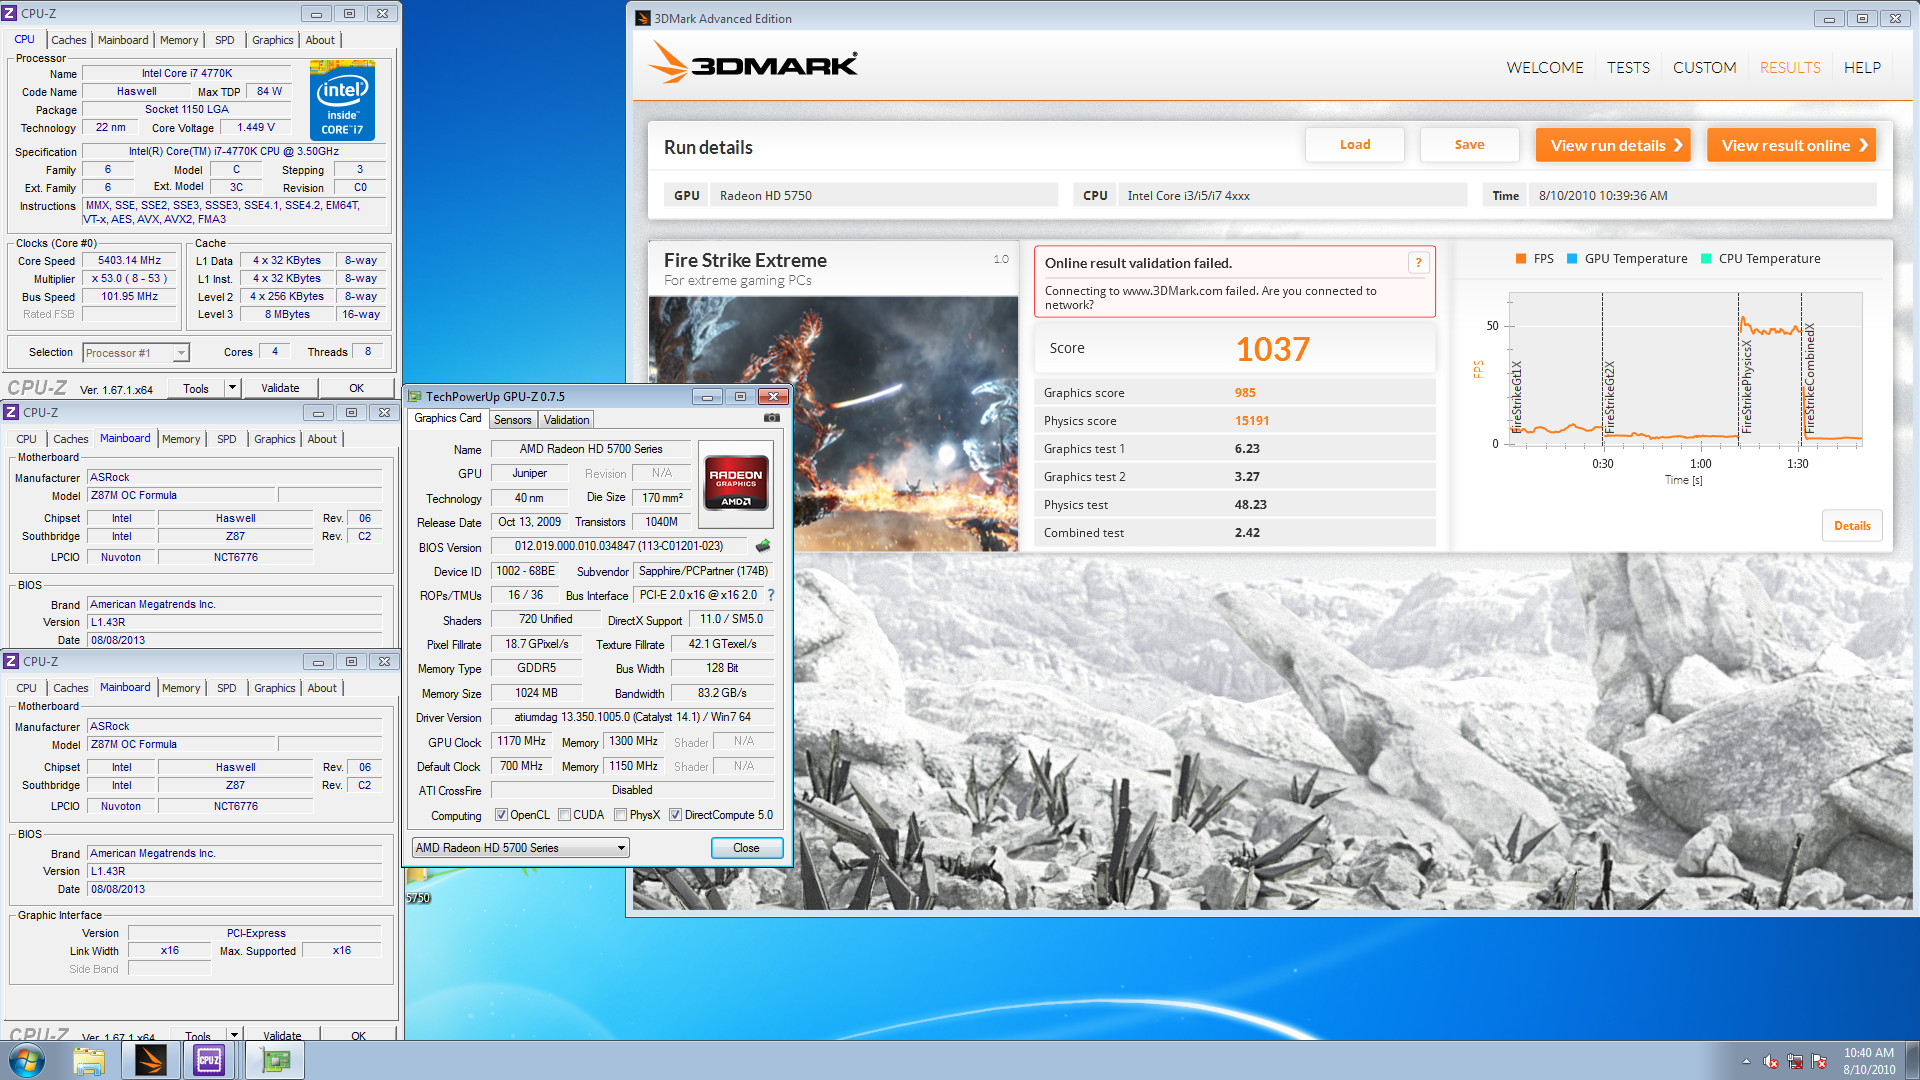This screenshot has height=1080, width=1920.
Task: Toggle the CUDA checkbox in GPU-Z
Action: click(564, 815)
